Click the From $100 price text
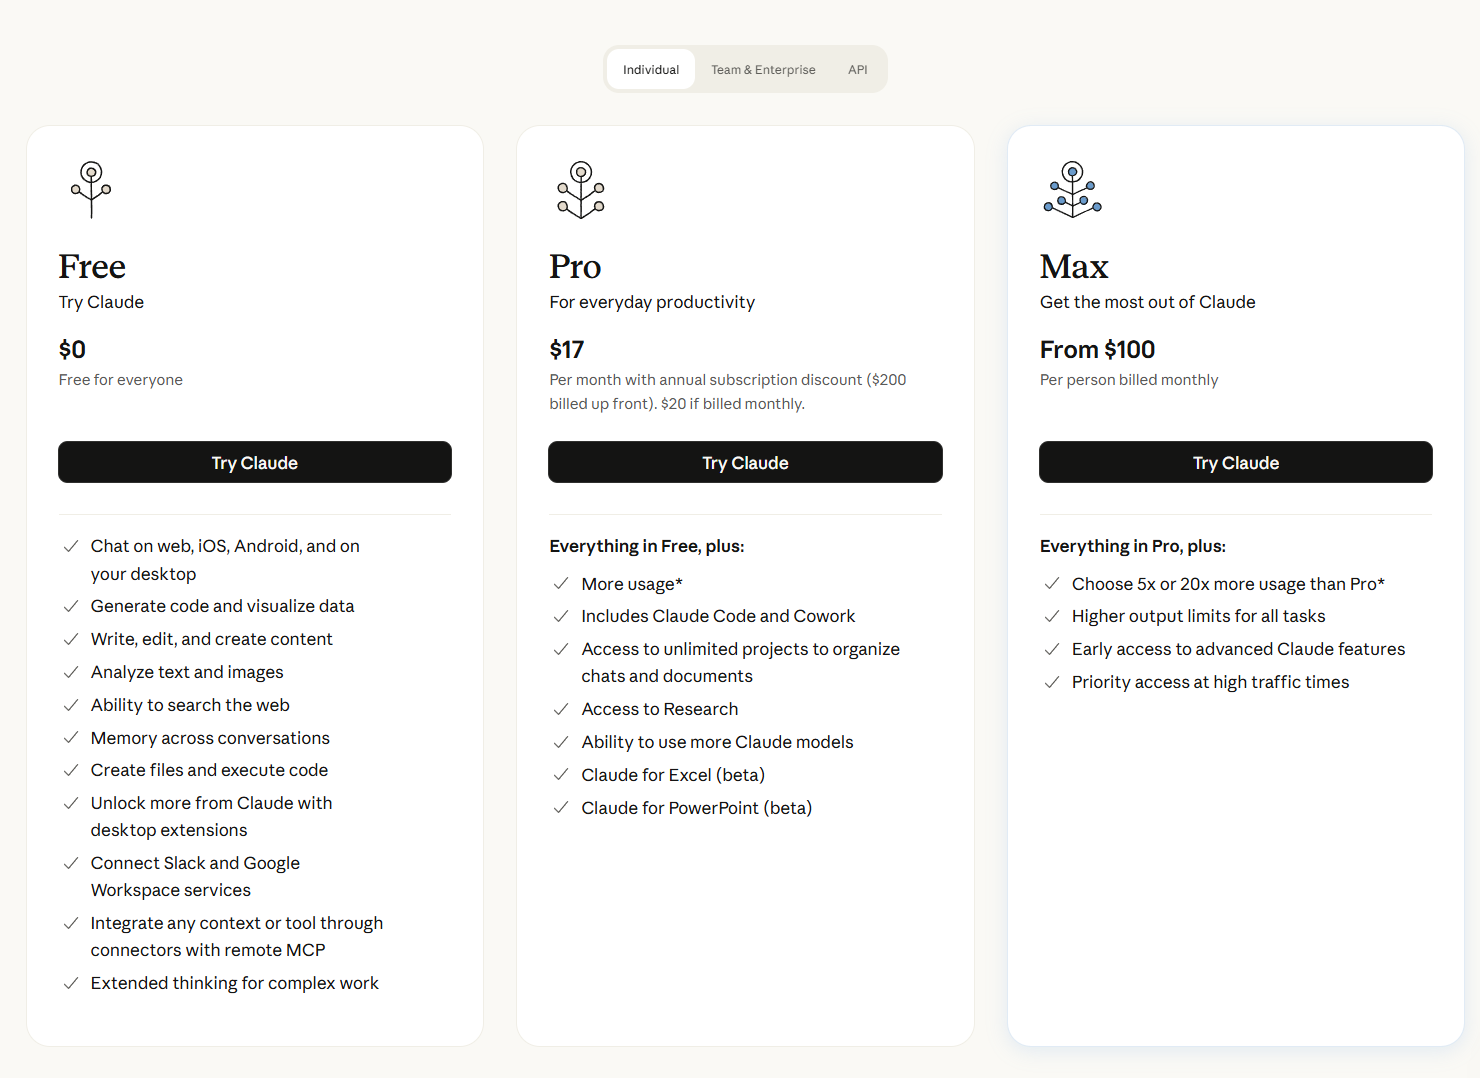1480x1078 pixels. pyautogui.click(x=1097, y=349)
